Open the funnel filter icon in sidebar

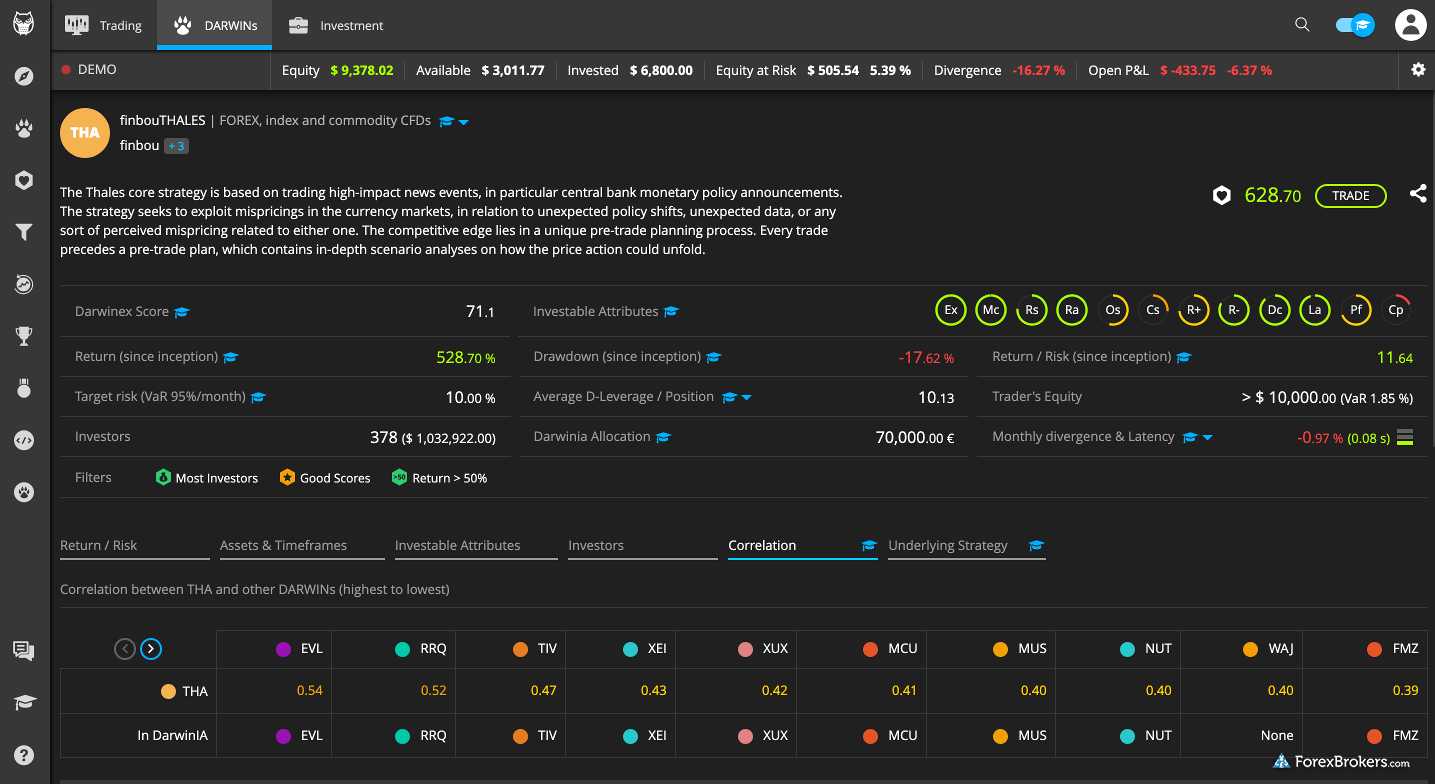click(x=24, y=232)
